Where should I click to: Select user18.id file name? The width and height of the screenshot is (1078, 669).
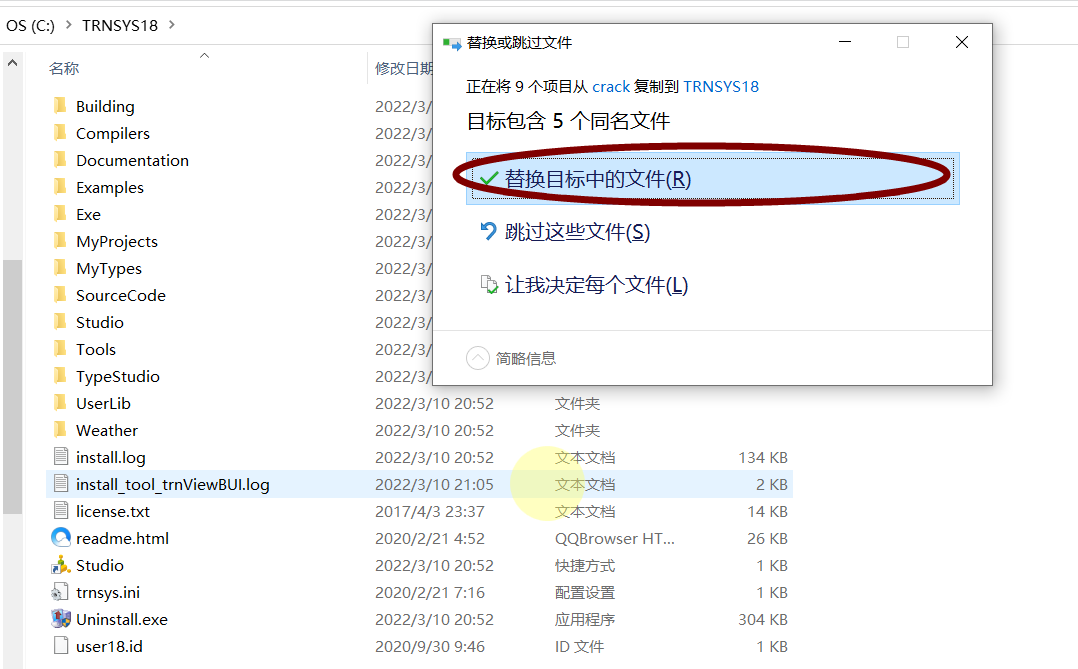click(x=109, y=646)
